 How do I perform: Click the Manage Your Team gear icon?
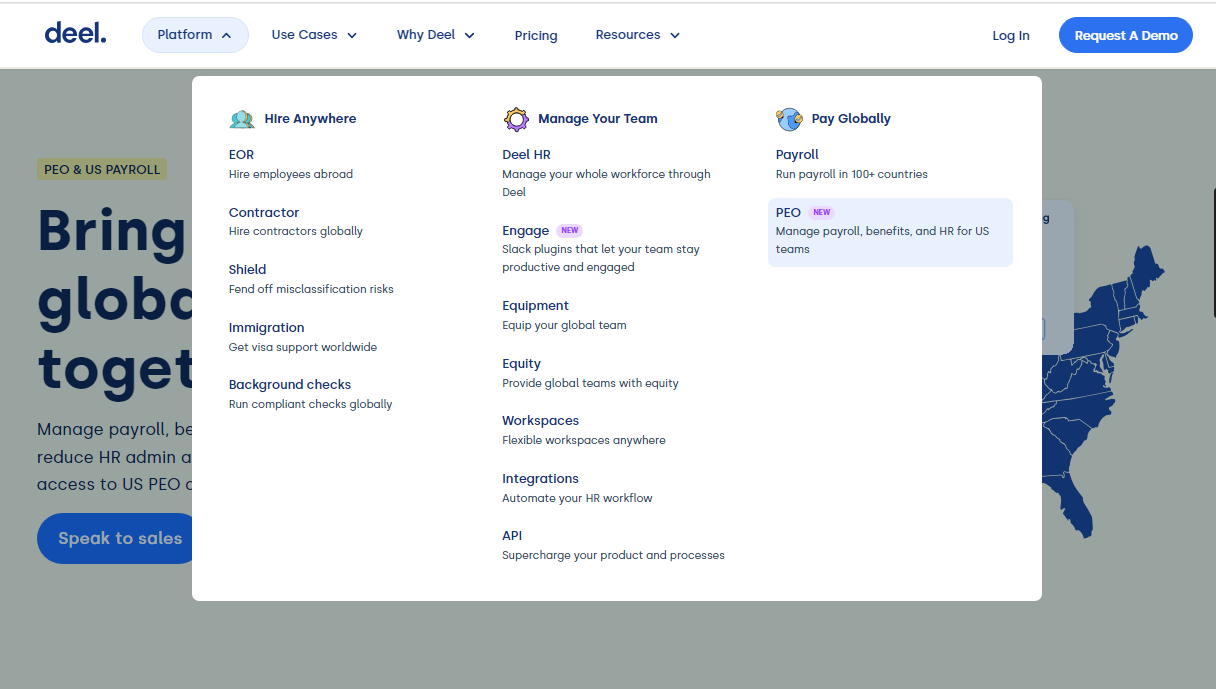(x=517, y=118)
